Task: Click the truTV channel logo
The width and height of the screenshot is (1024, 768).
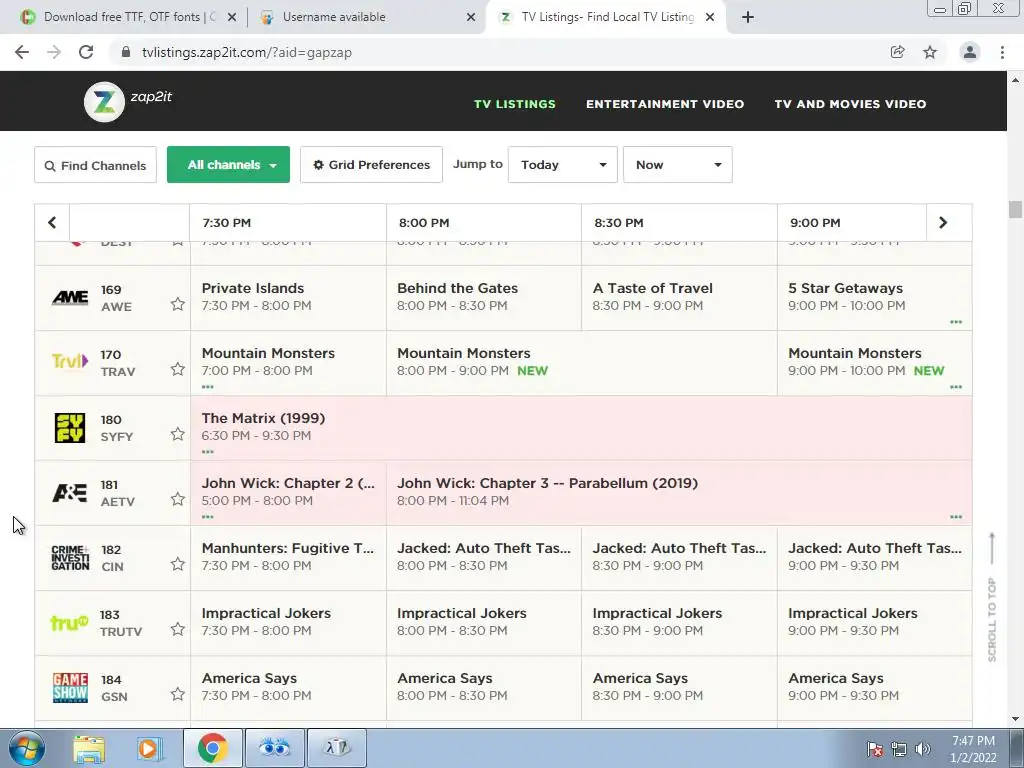Action: (x=70, y=623)
